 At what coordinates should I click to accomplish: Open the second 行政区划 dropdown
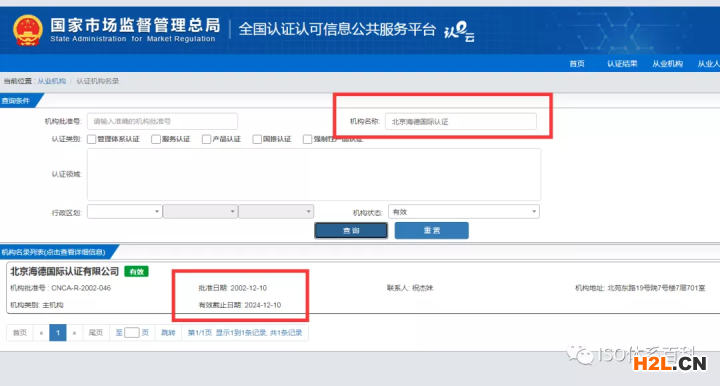click(200, 212)
